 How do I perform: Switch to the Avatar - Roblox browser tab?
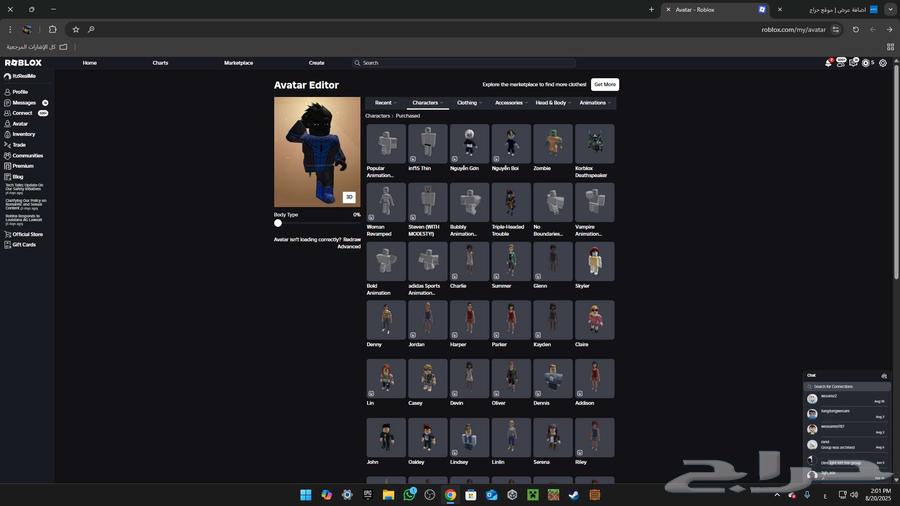(716, 10)
